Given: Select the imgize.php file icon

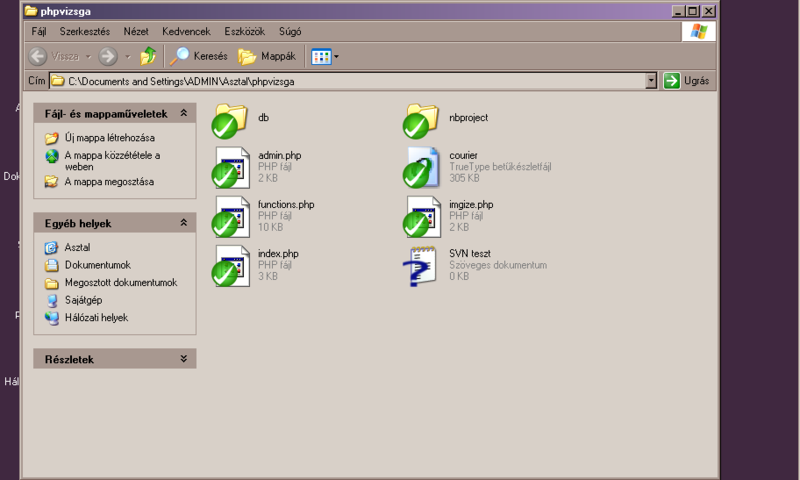Looking at the screenshot, I should pyautogui.click(x=422, y=217).
